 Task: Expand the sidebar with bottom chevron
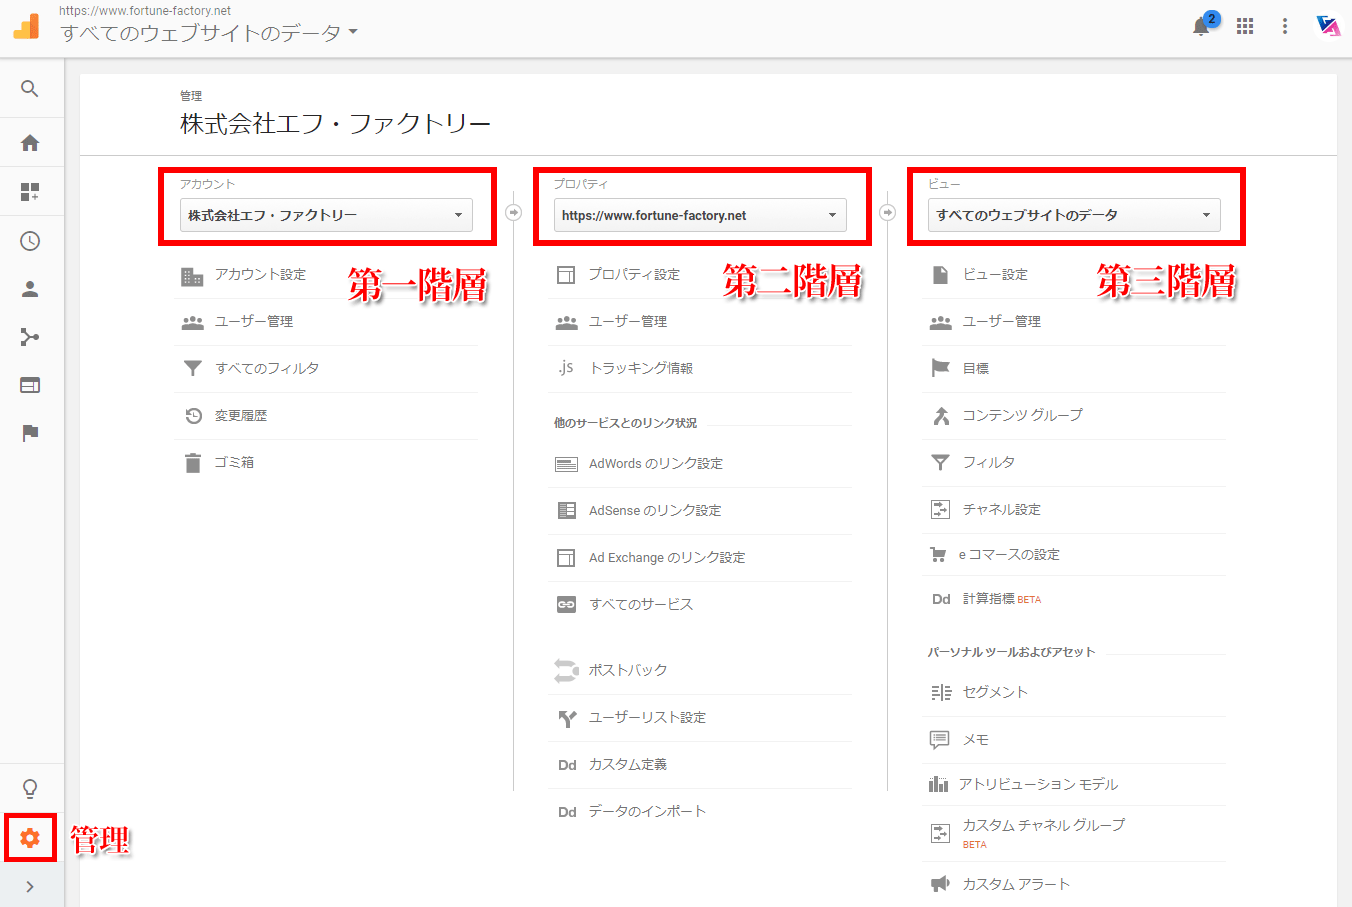click(30, 886)
